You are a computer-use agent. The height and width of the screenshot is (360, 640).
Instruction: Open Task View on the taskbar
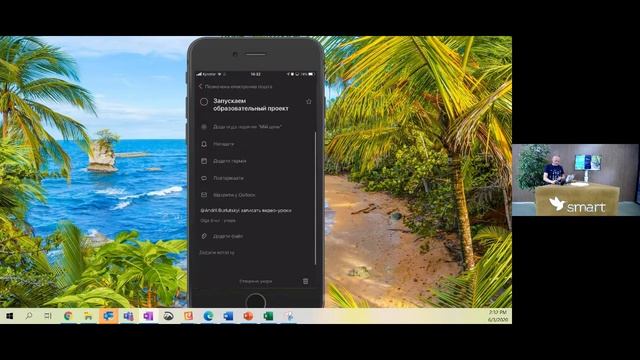[x=48, y=316]
